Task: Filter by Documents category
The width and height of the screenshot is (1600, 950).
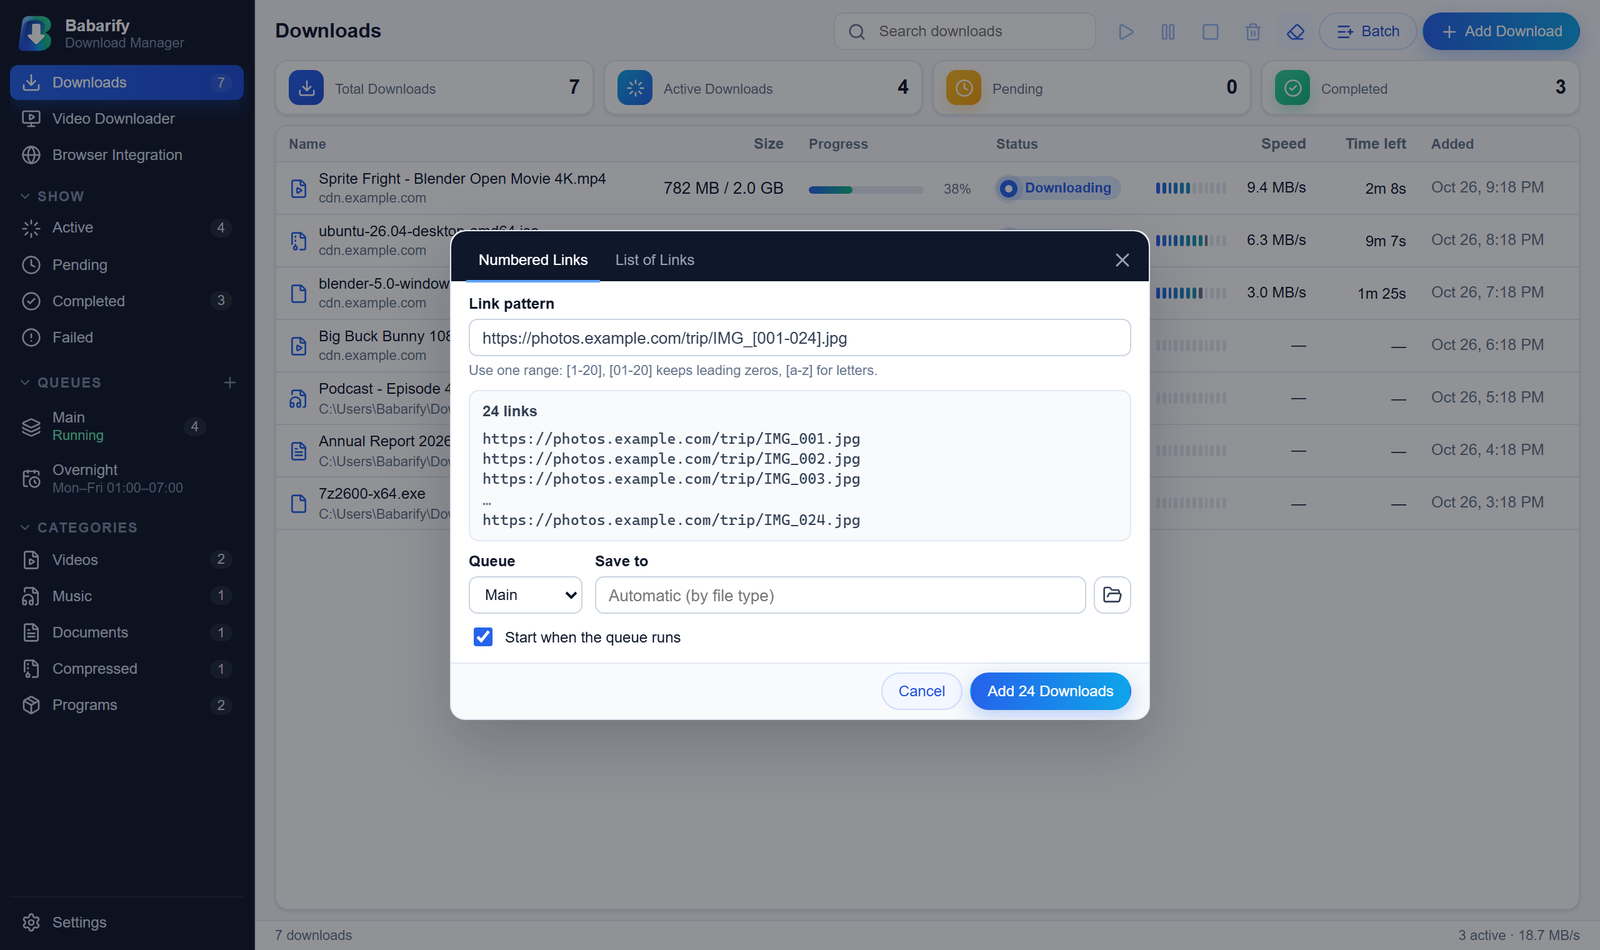Action: pos(127,633)
